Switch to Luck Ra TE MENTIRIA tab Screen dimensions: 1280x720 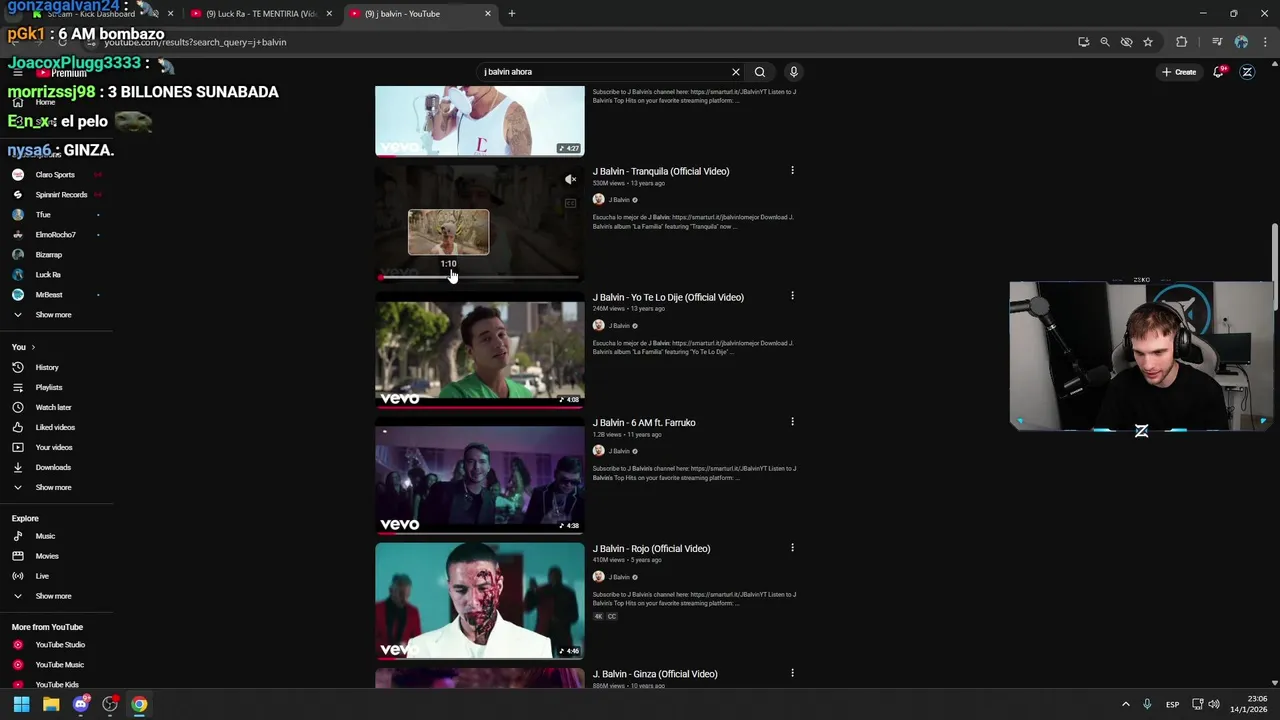tap(261, 14)
